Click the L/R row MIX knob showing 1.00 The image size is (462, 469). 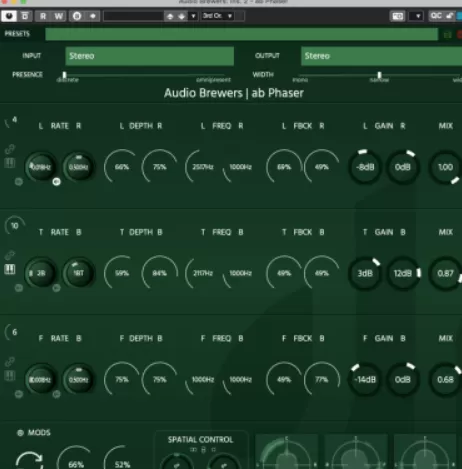tap(445, 167)
